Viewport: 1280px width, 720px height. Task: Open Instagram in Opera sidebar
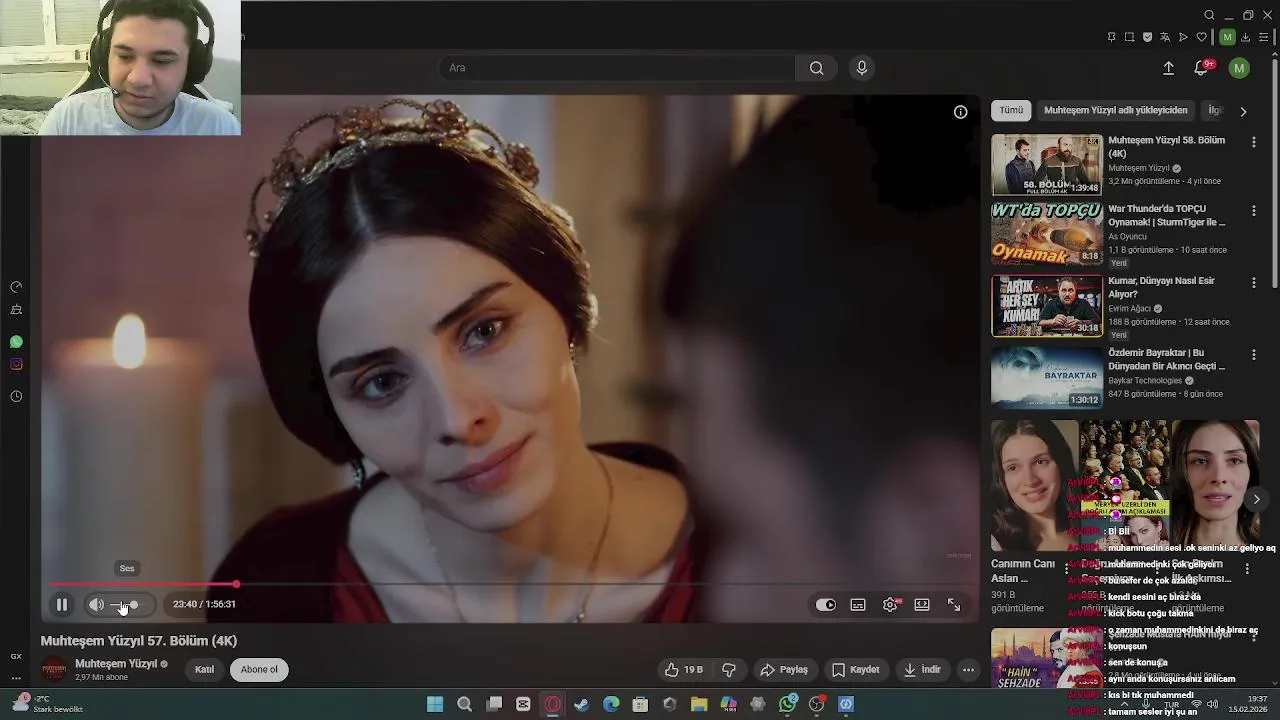[x=16, y=364]
